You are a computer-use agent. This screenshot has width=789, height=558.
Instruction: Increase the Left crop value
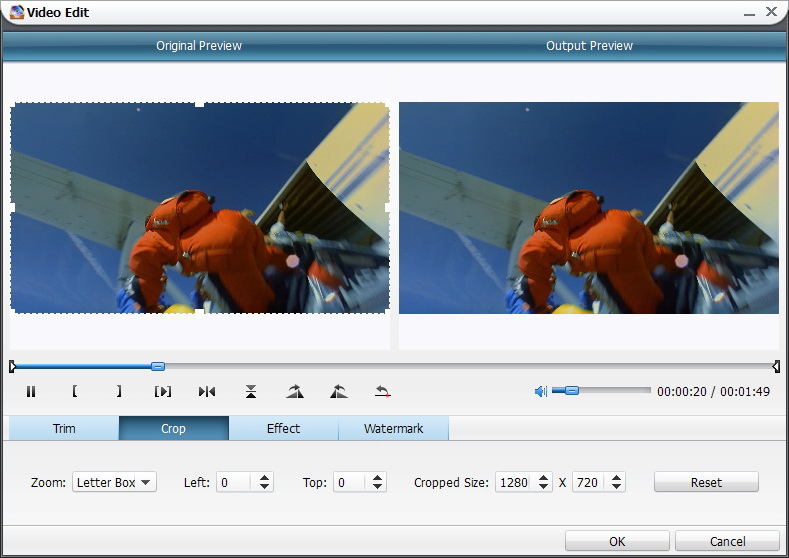pos(265,477)
